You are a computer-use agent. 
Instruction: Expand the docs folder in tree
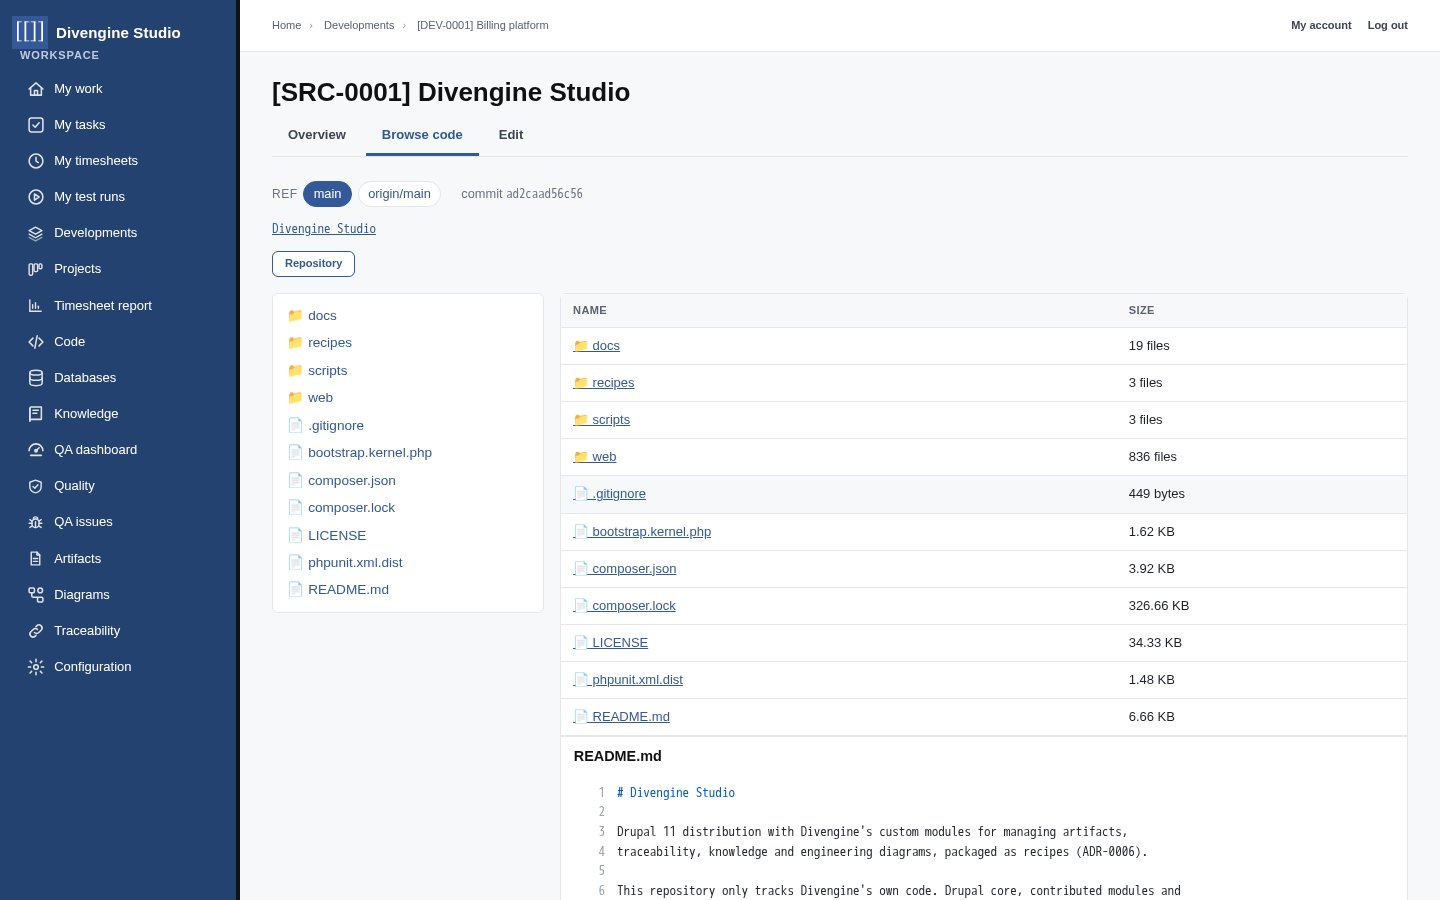[312, 316]
